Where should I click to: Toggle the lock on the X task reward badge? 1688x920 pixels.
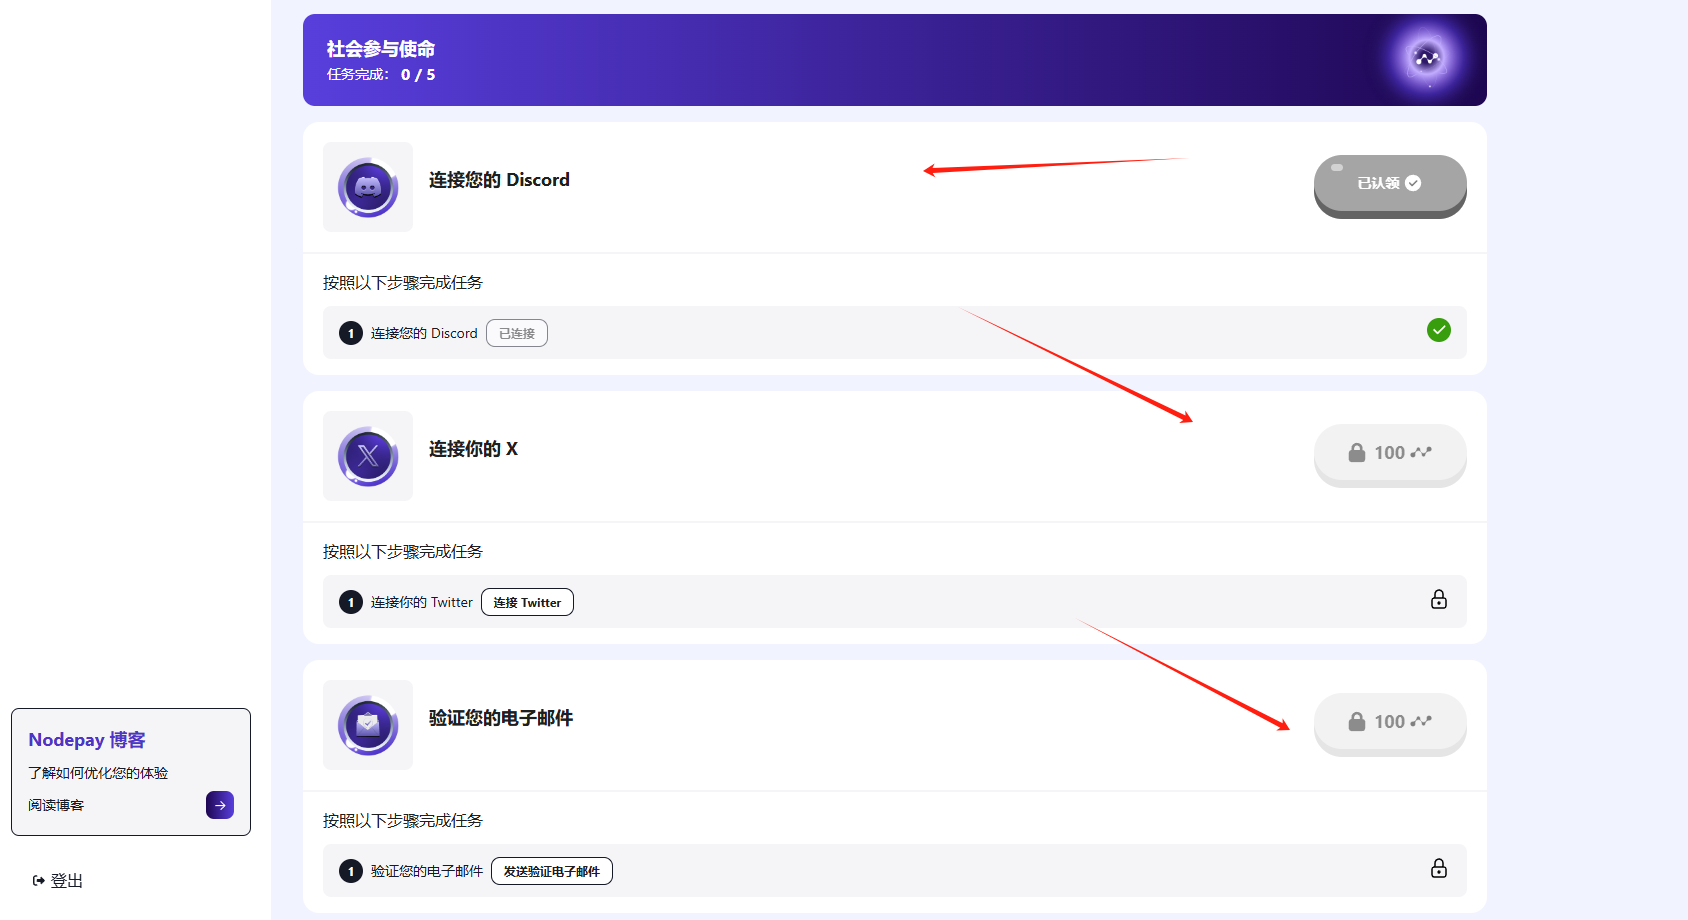click(1357, 453)
